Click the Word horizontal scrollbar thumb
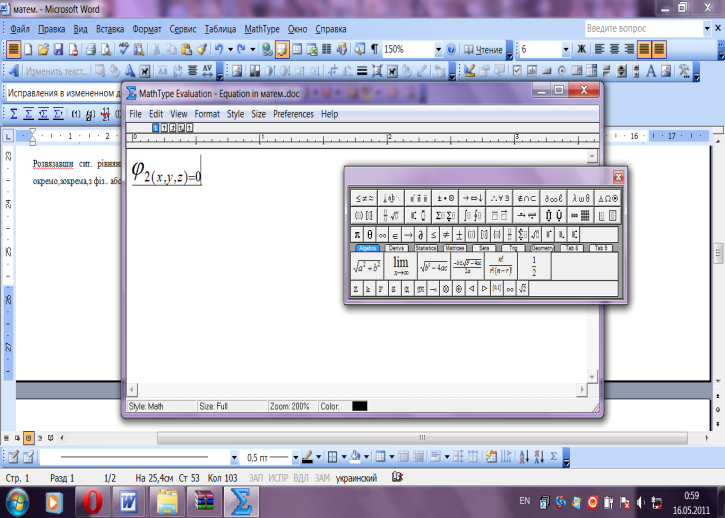The image size is (725, 518). [422, 438]
